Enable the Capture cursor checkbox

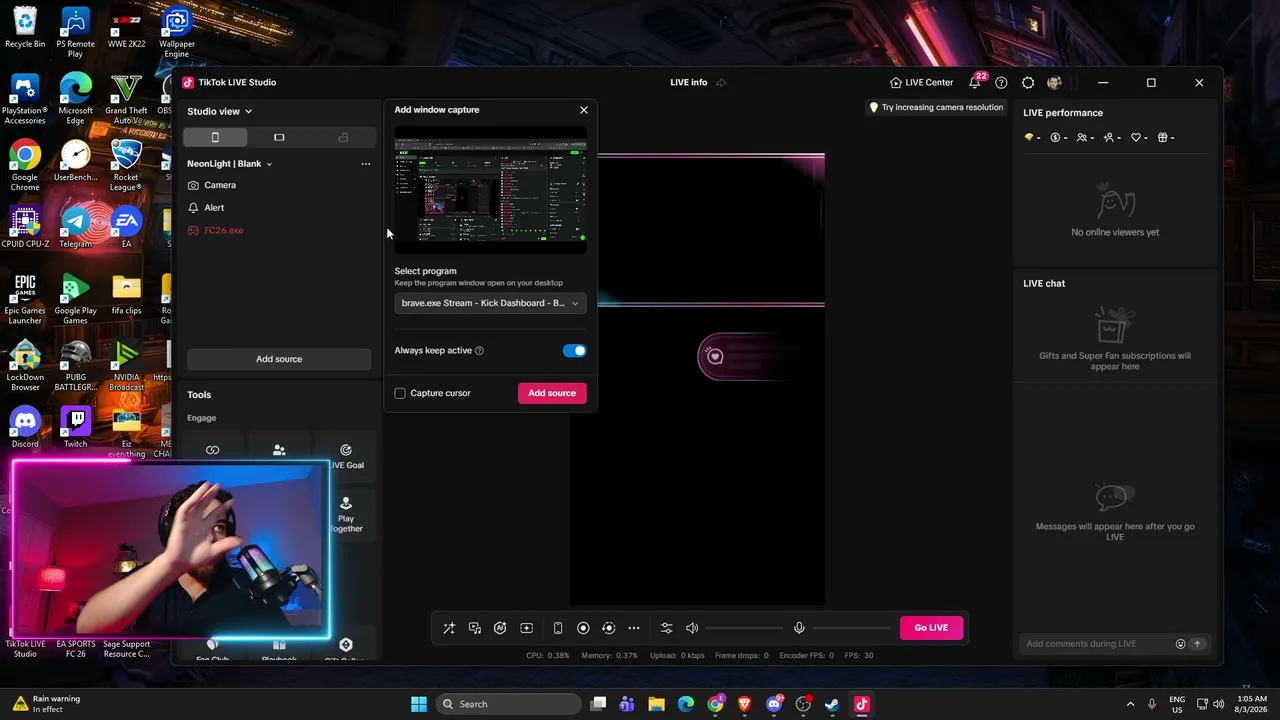click(400, 394)
